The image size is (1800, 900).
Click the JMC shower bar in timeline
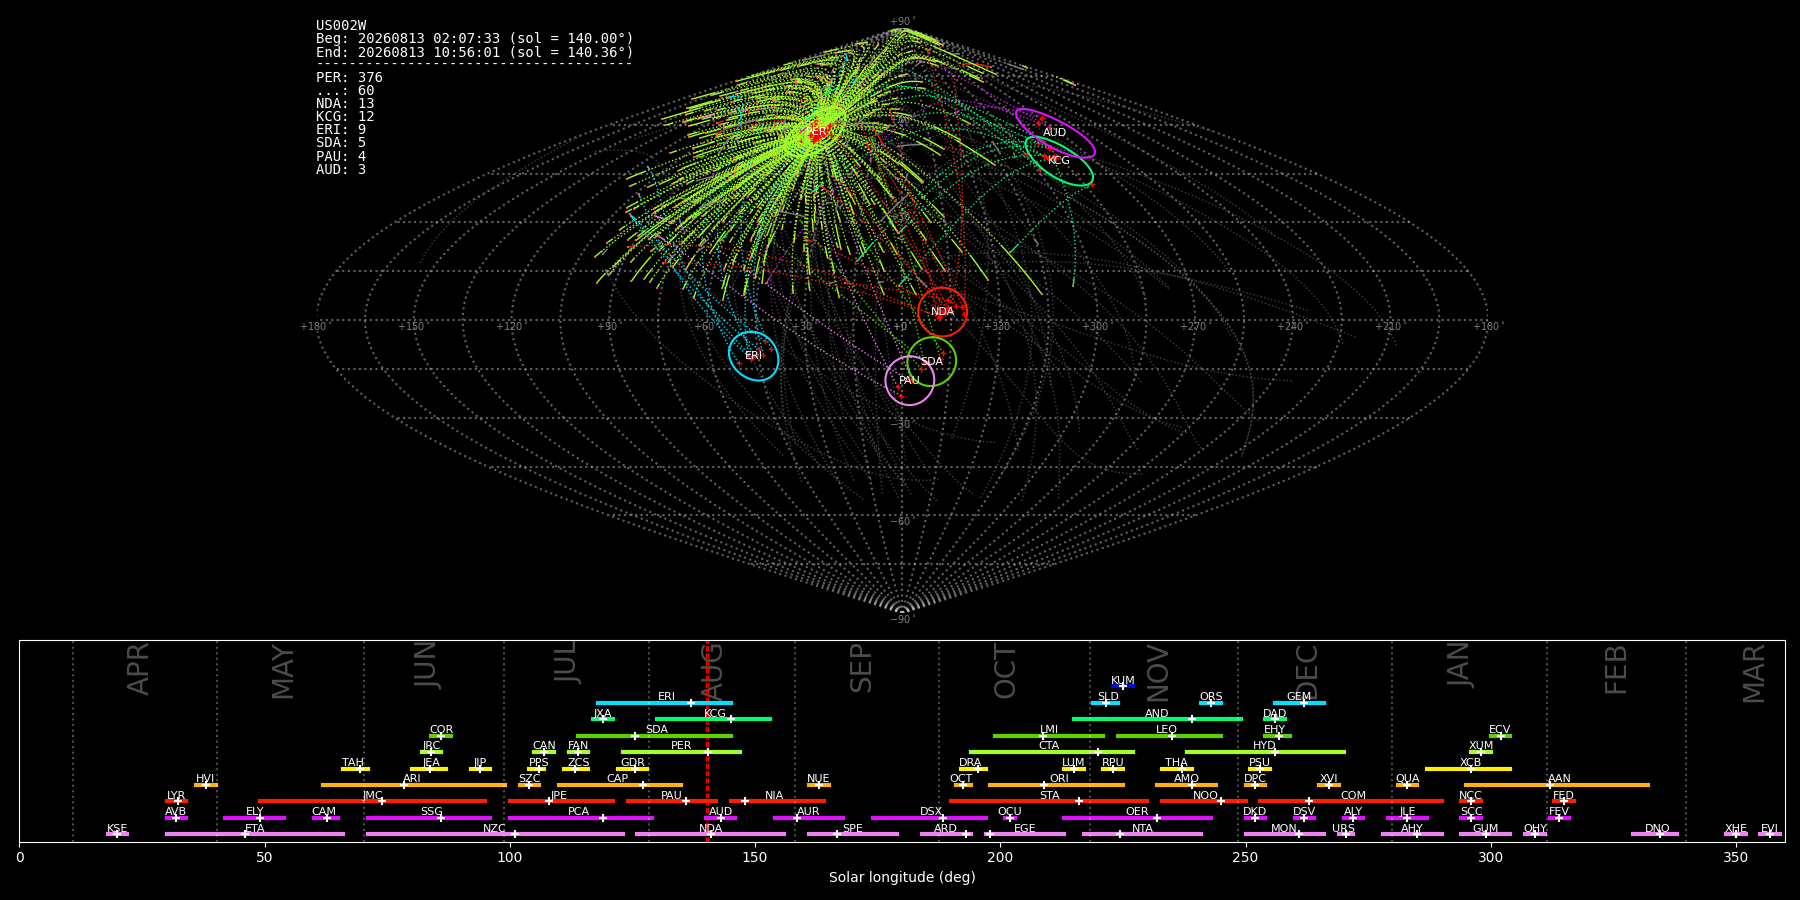point(372,801)
